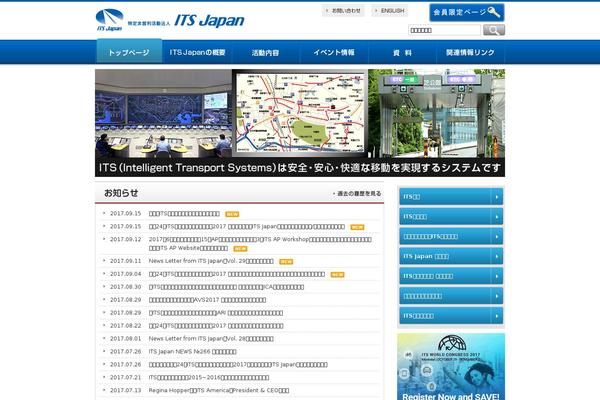Click the ETC toll gate banner photo

[437, 113]
